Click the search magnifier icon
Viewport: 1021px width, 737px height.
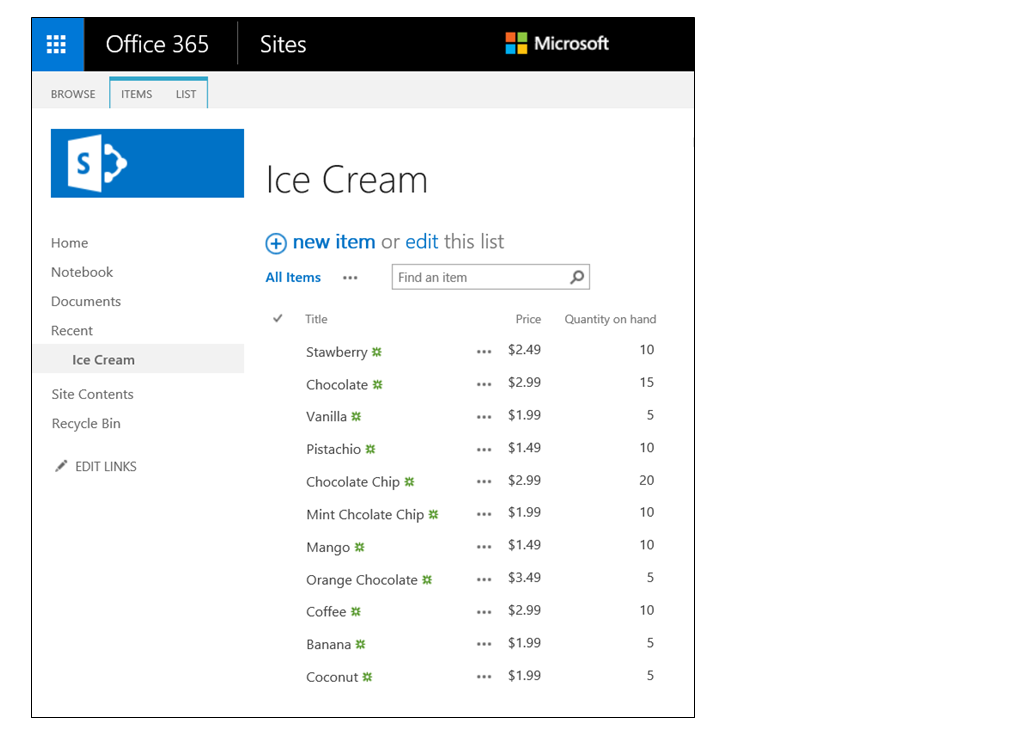point(577,277)
